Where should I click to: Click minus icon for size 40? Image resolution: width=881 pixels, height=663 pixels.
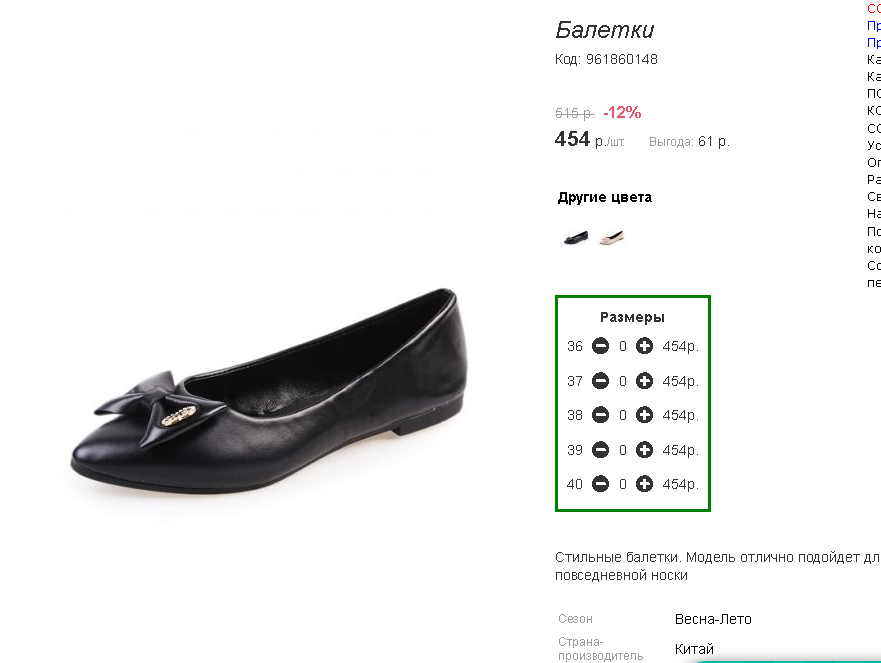[x=600, y=484]
